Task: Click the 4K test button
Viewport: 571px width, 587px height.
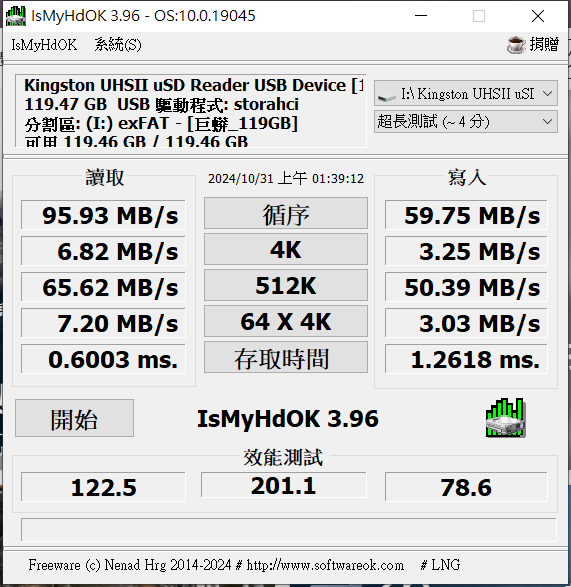Action: 286,249
